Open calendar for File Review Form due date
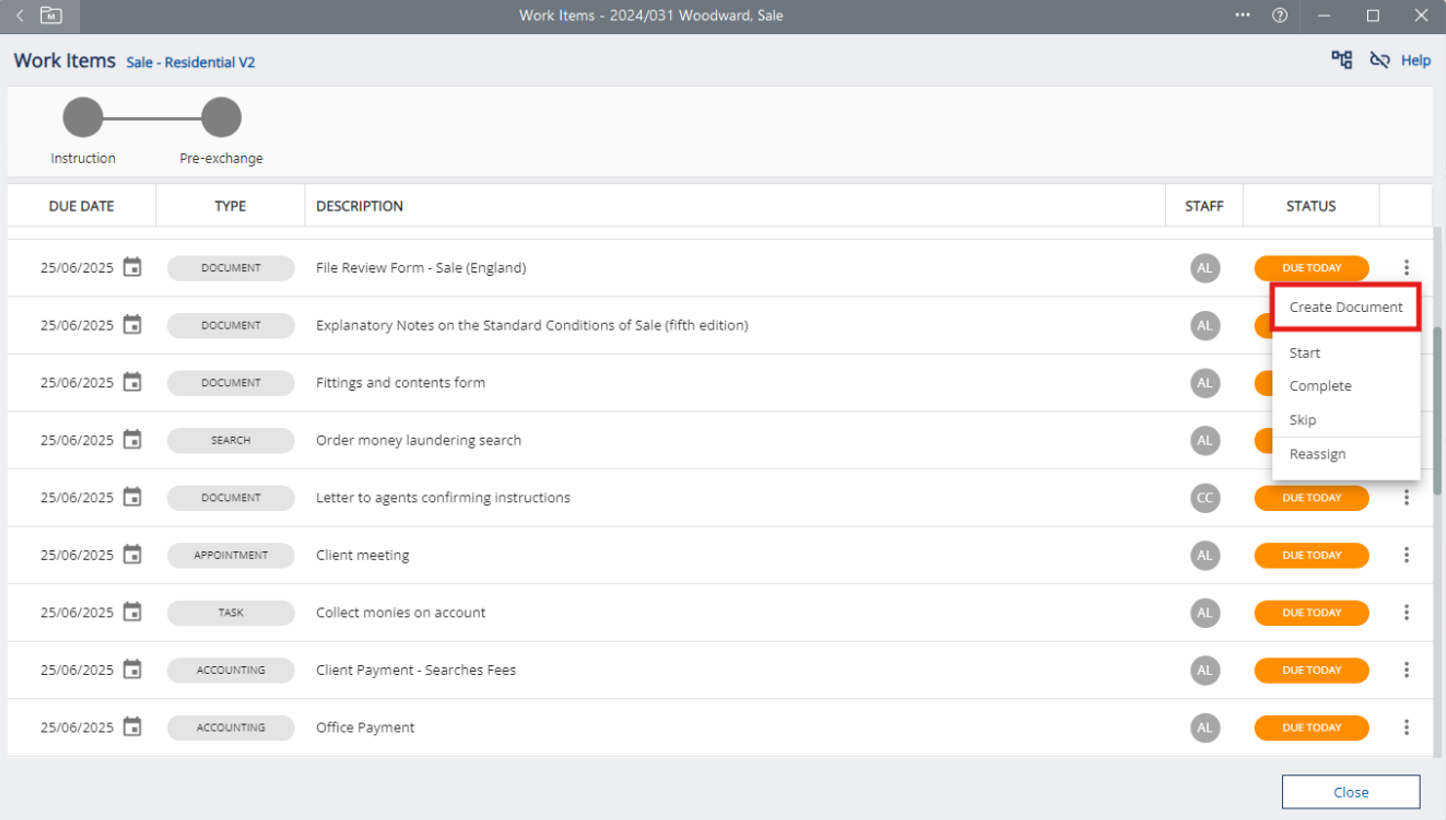 [x=132, y=267]
